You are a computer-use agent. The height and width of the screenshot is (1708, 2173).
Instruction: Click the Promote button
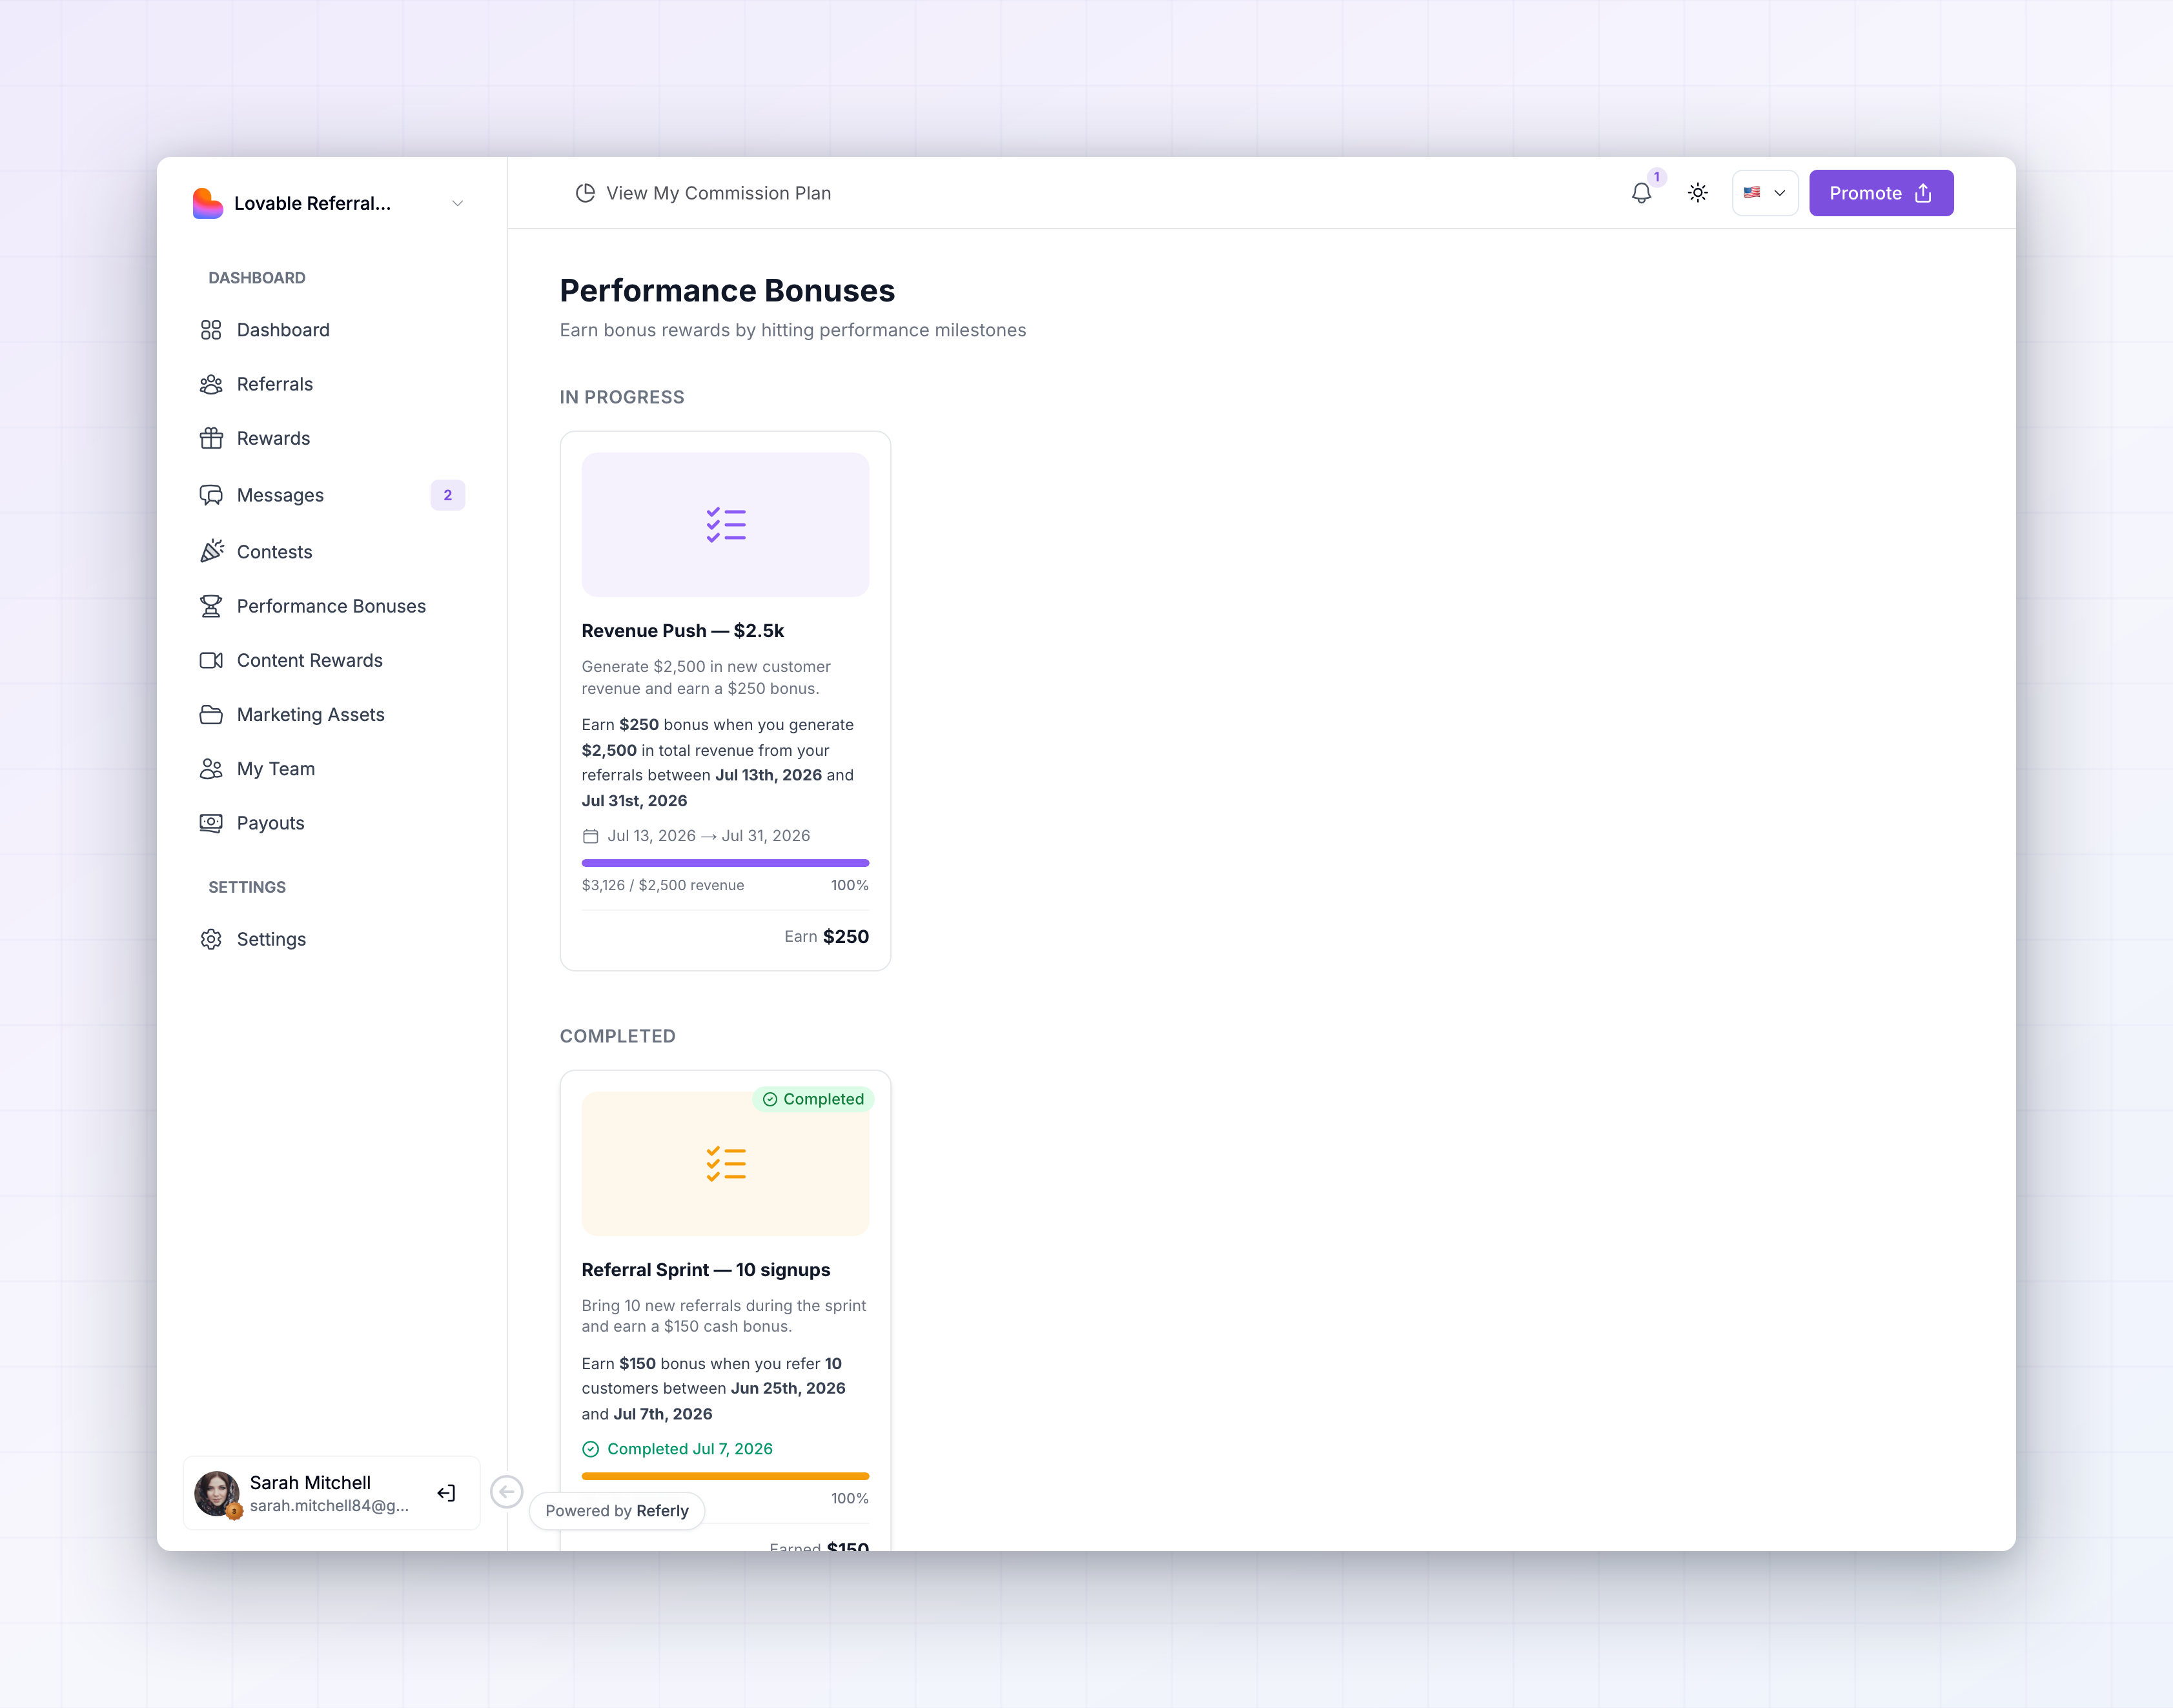click(1881, 193)
